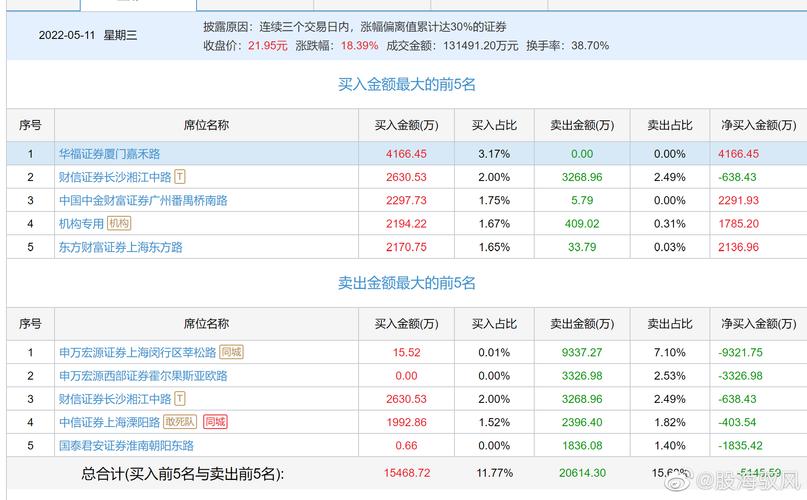Click 净买入金额(万) header in the buy table
The image size is (807, 500).
tap(756, 125)
